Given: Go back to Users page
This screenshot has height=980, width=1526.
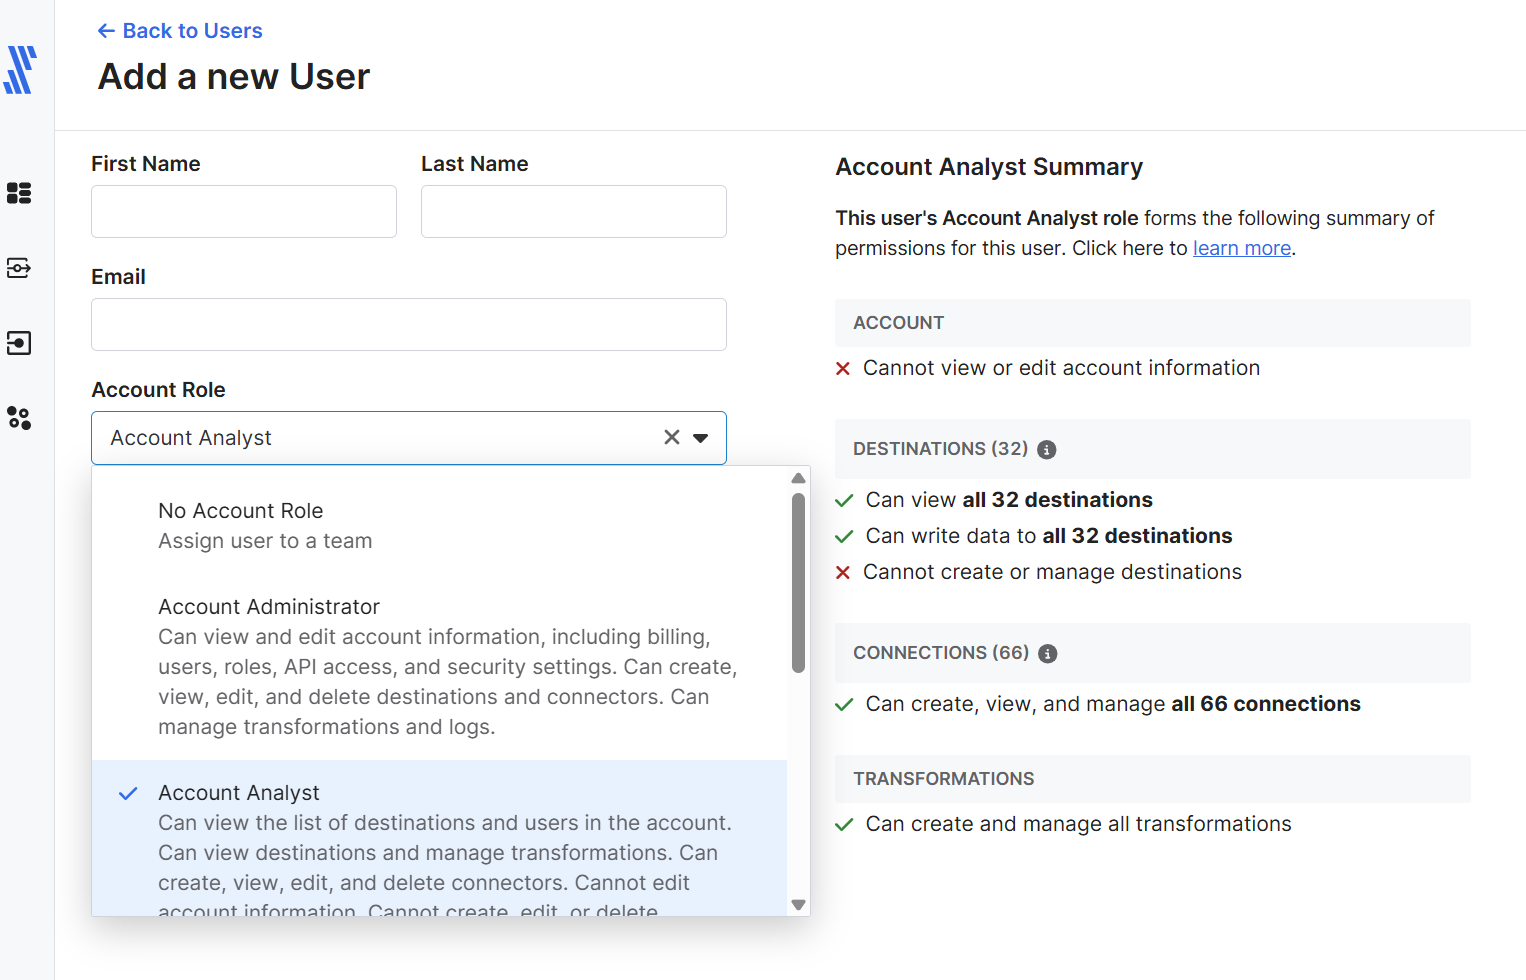Looking at the screenshot, I should click(x=180, y=31).
